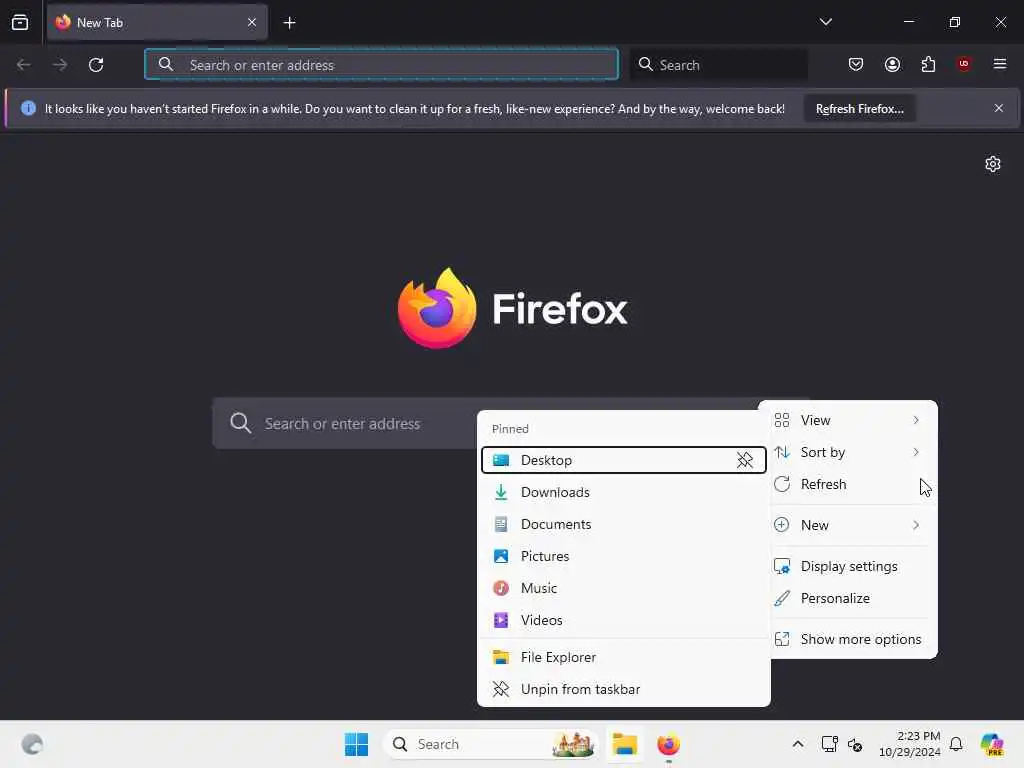Open the Firefox account icon
Viewport: 1024px width, 768px height.
pos(892,64)
